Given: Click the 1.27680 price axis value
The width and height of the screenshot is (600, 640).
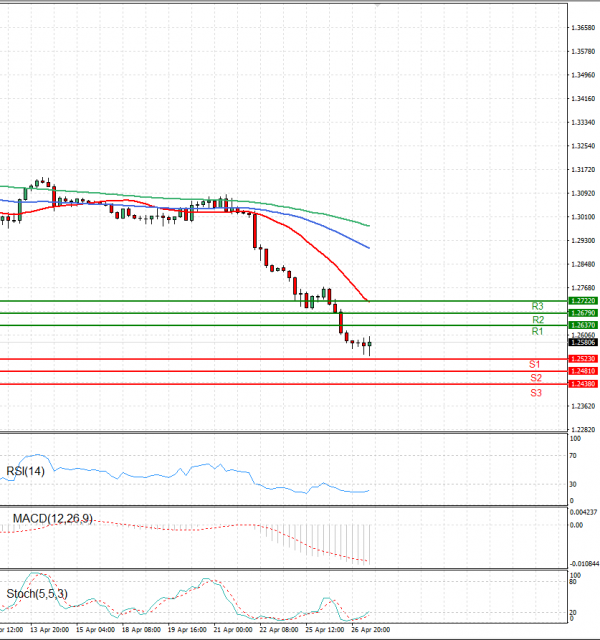Looking at the screenshot, I should click(583, 288).
